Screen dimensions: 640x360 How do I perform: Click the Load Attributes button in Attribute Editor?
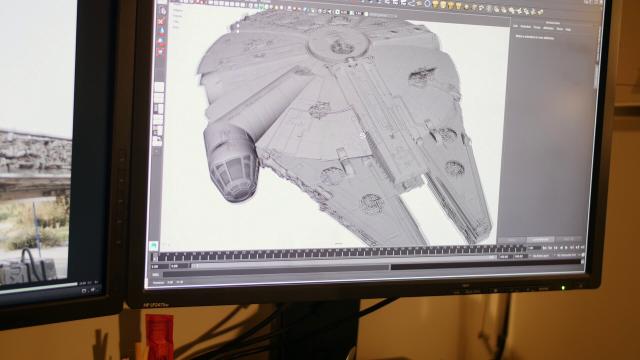pyautogui.click(x=540, y=240)
